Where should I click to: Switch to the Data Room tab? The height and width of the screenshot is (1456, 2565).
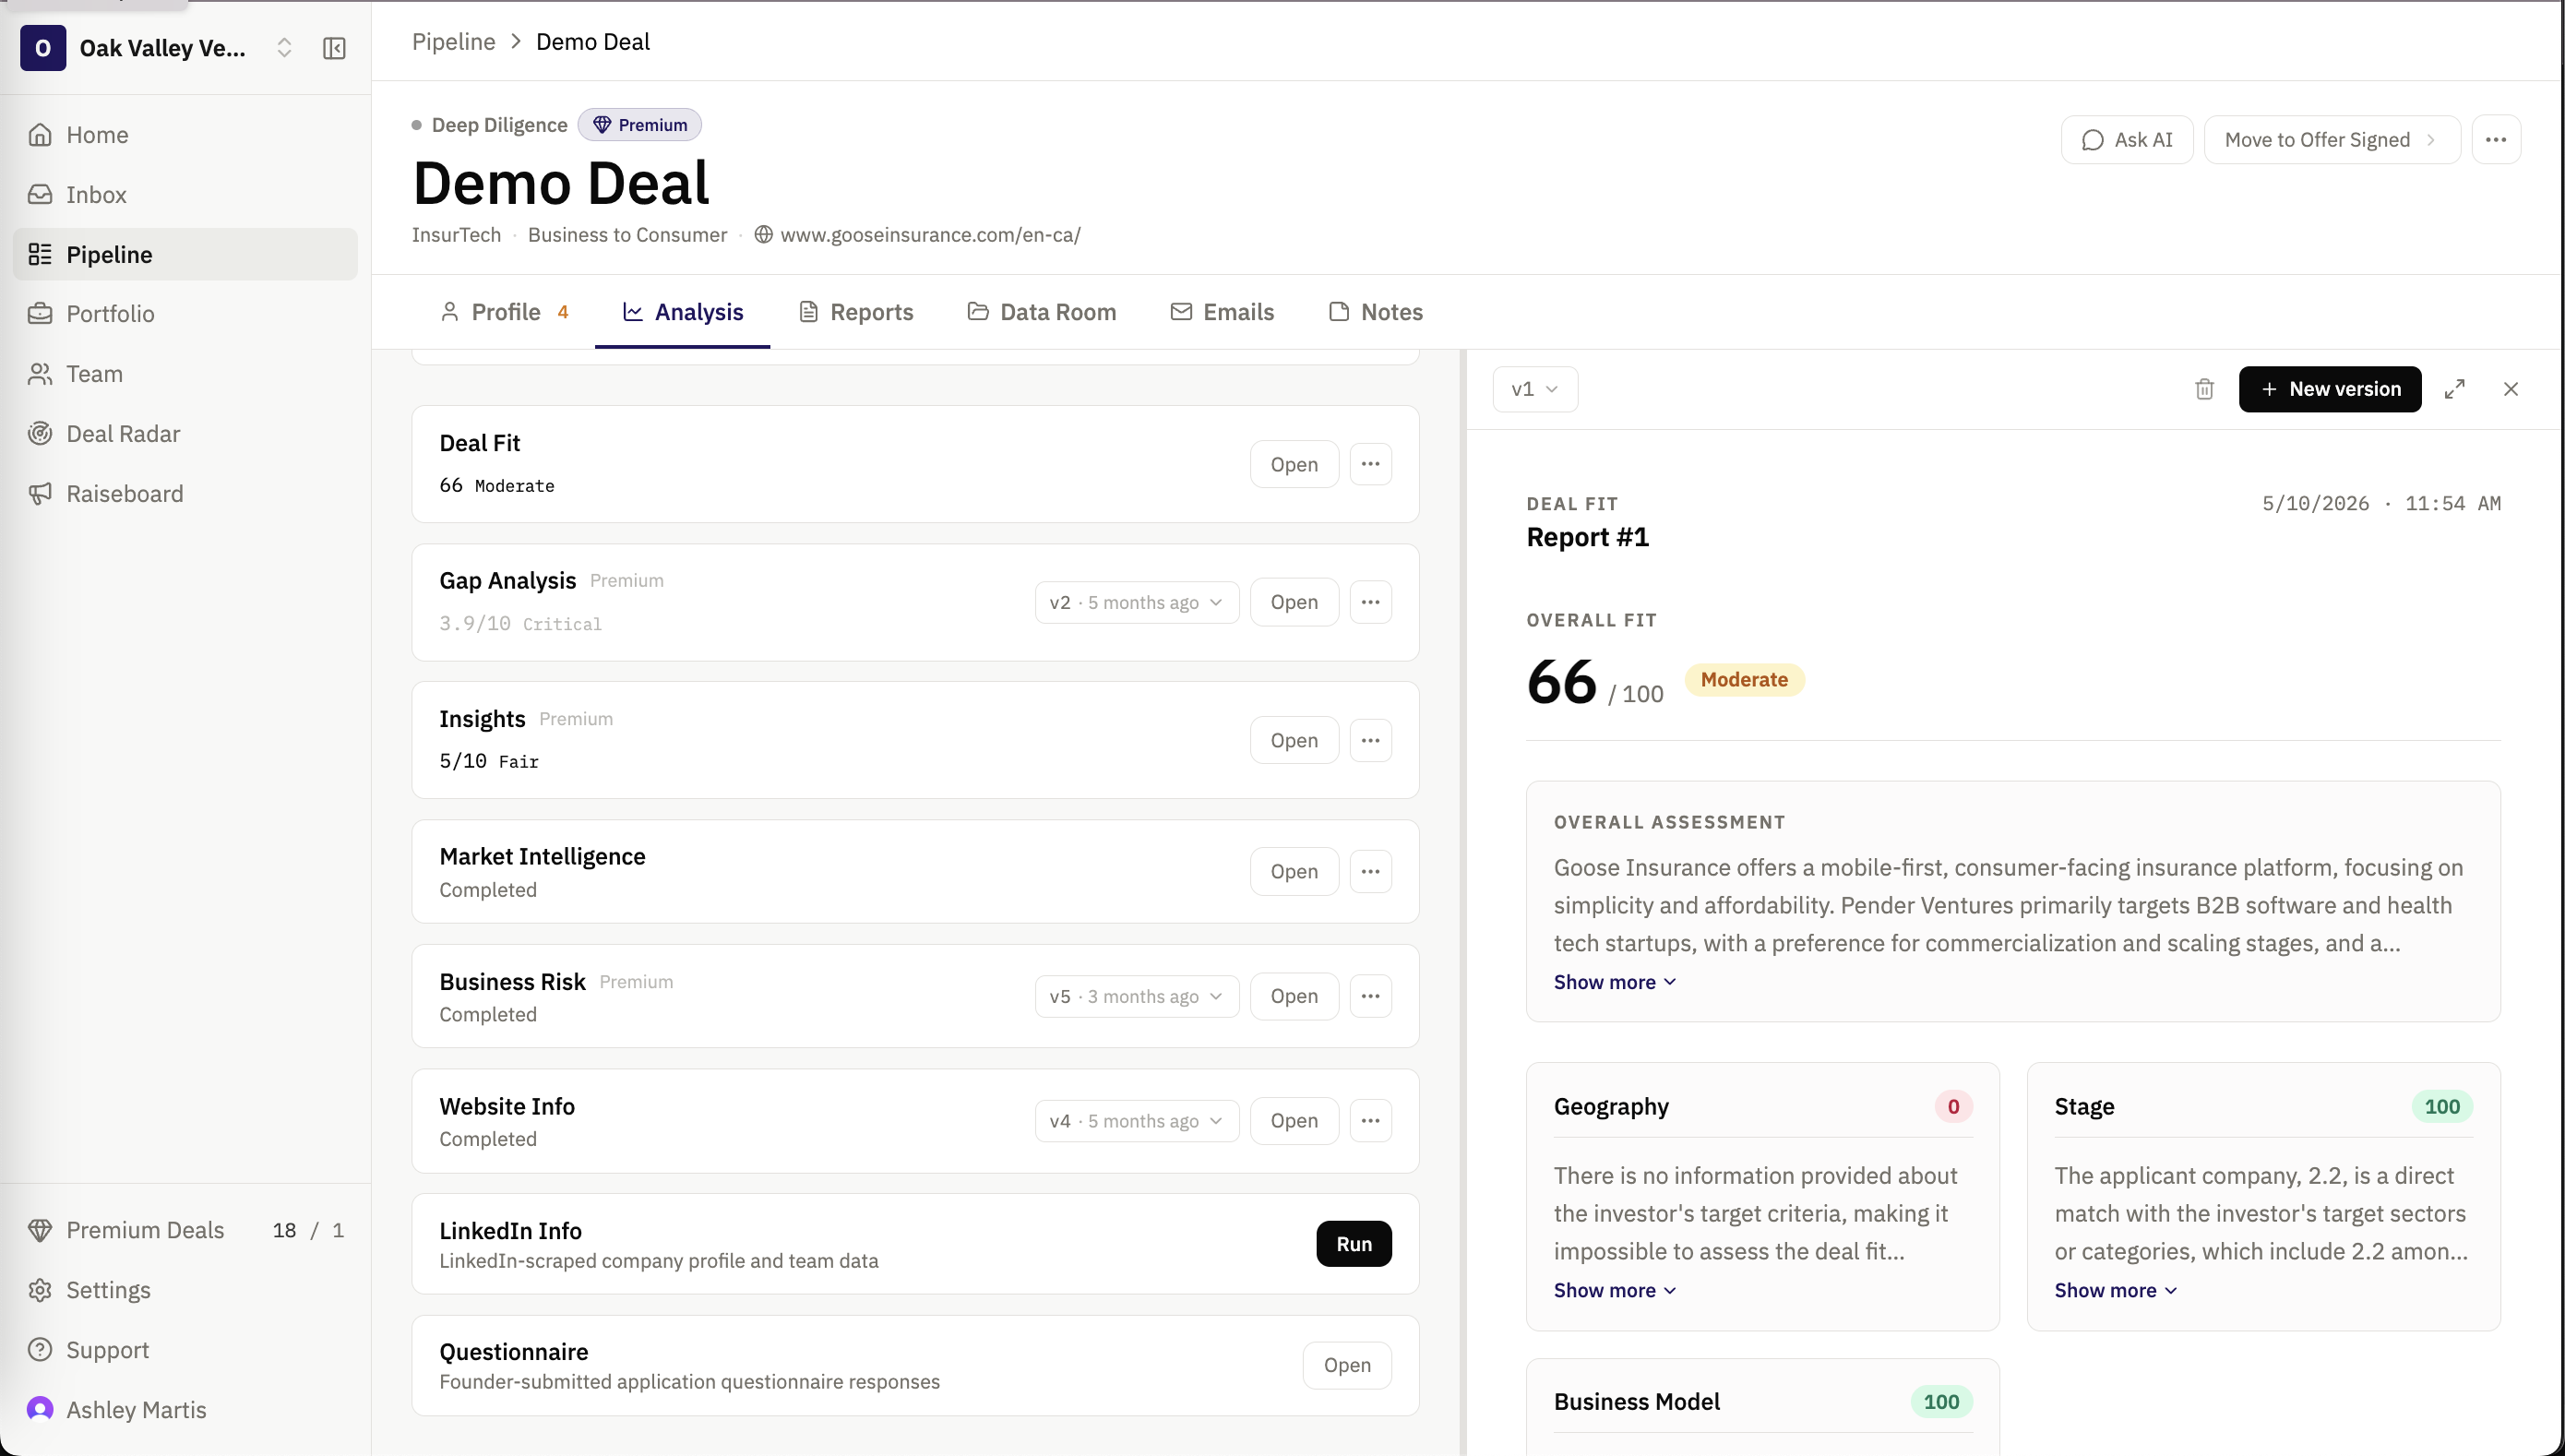(x=1042, y=312)
